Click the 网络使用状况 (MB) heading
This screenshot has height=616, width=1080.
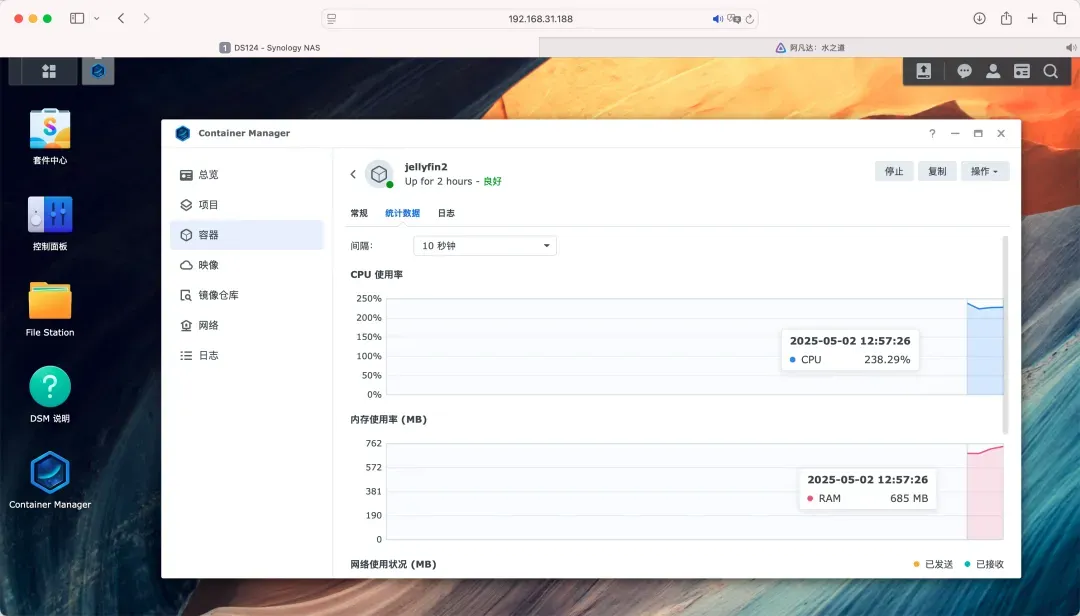tap(393, 564)
